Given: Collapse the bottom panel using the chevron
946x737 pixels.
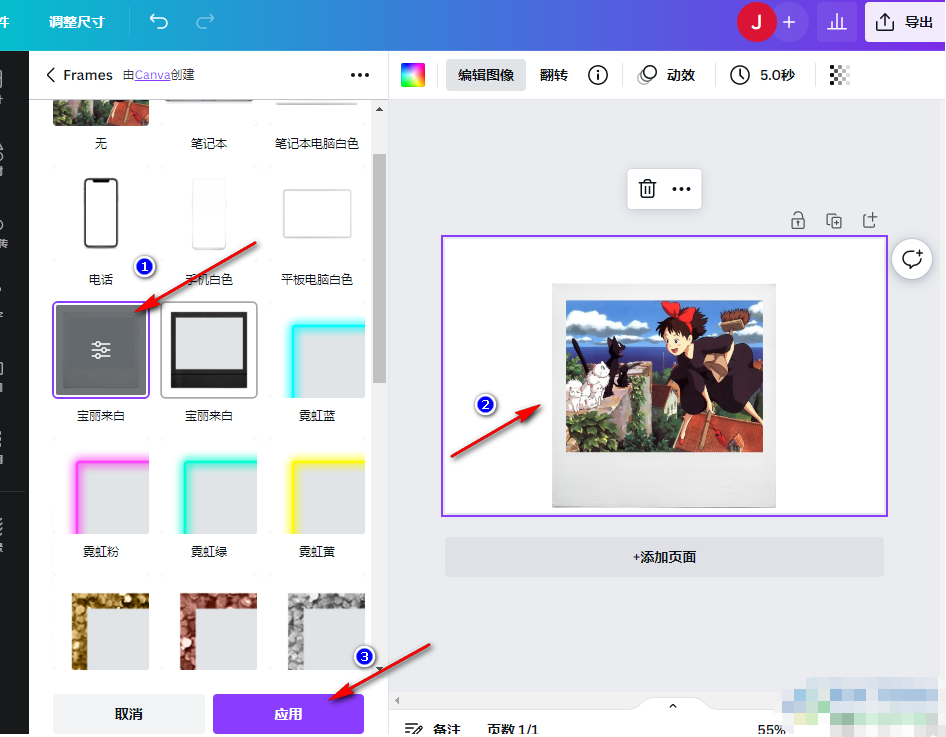Looking at the screenshot, I should coord(672,705).
